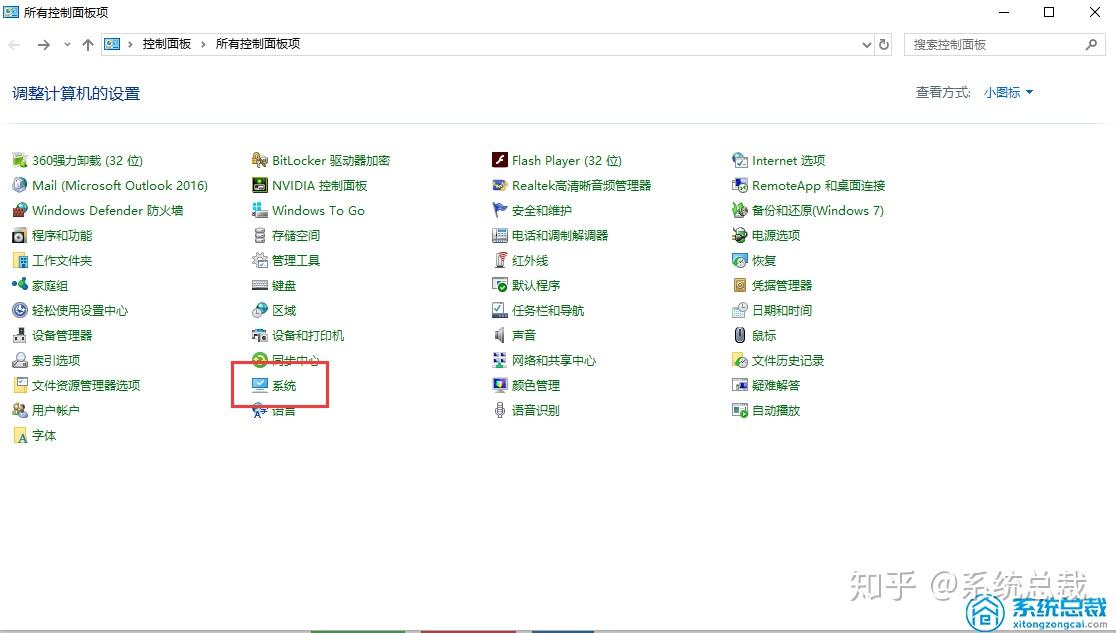The height and width of the screenshot is (633, 1116).
Task: Open the 360强力卸载 (32 位) icon
Action: tap(20, 160)
